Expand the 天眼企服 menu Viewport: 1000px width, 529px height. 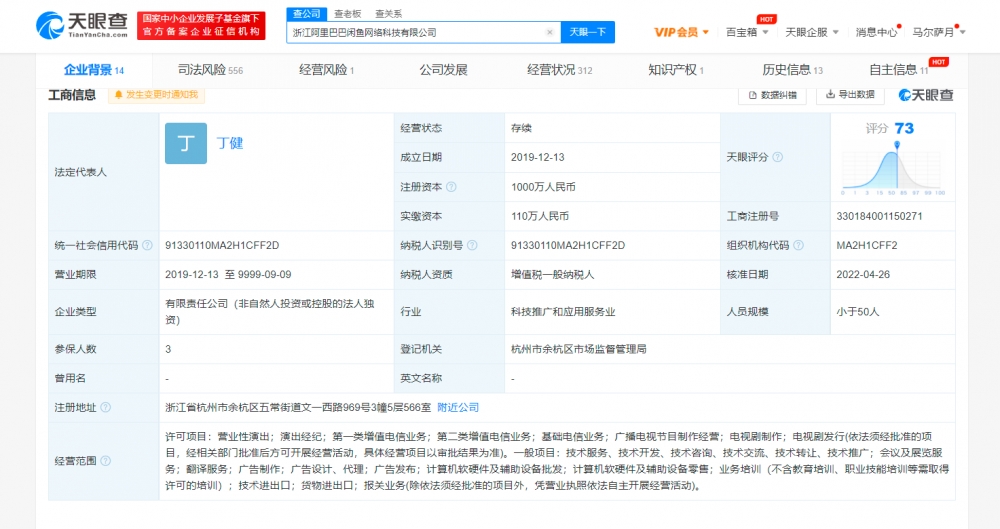point(812,32)
